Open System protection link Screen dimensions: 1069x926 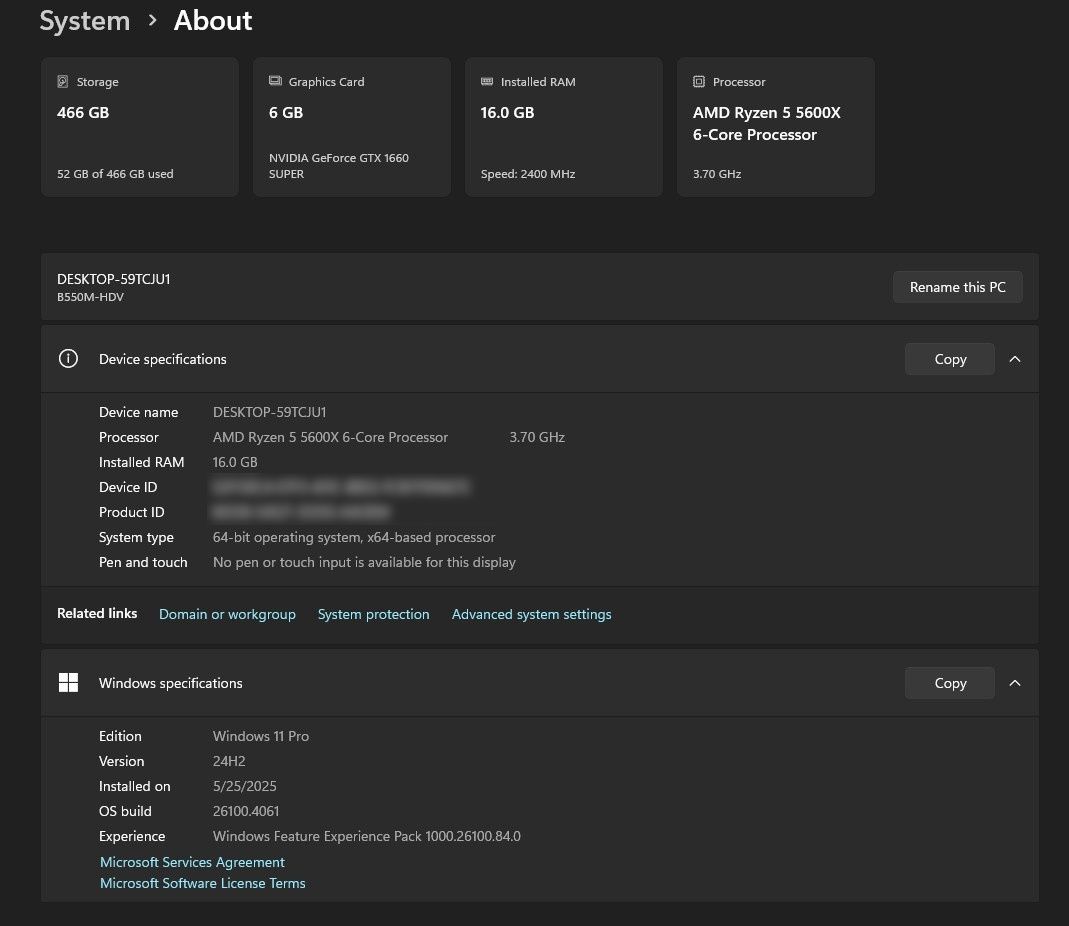tap(374, 614)
